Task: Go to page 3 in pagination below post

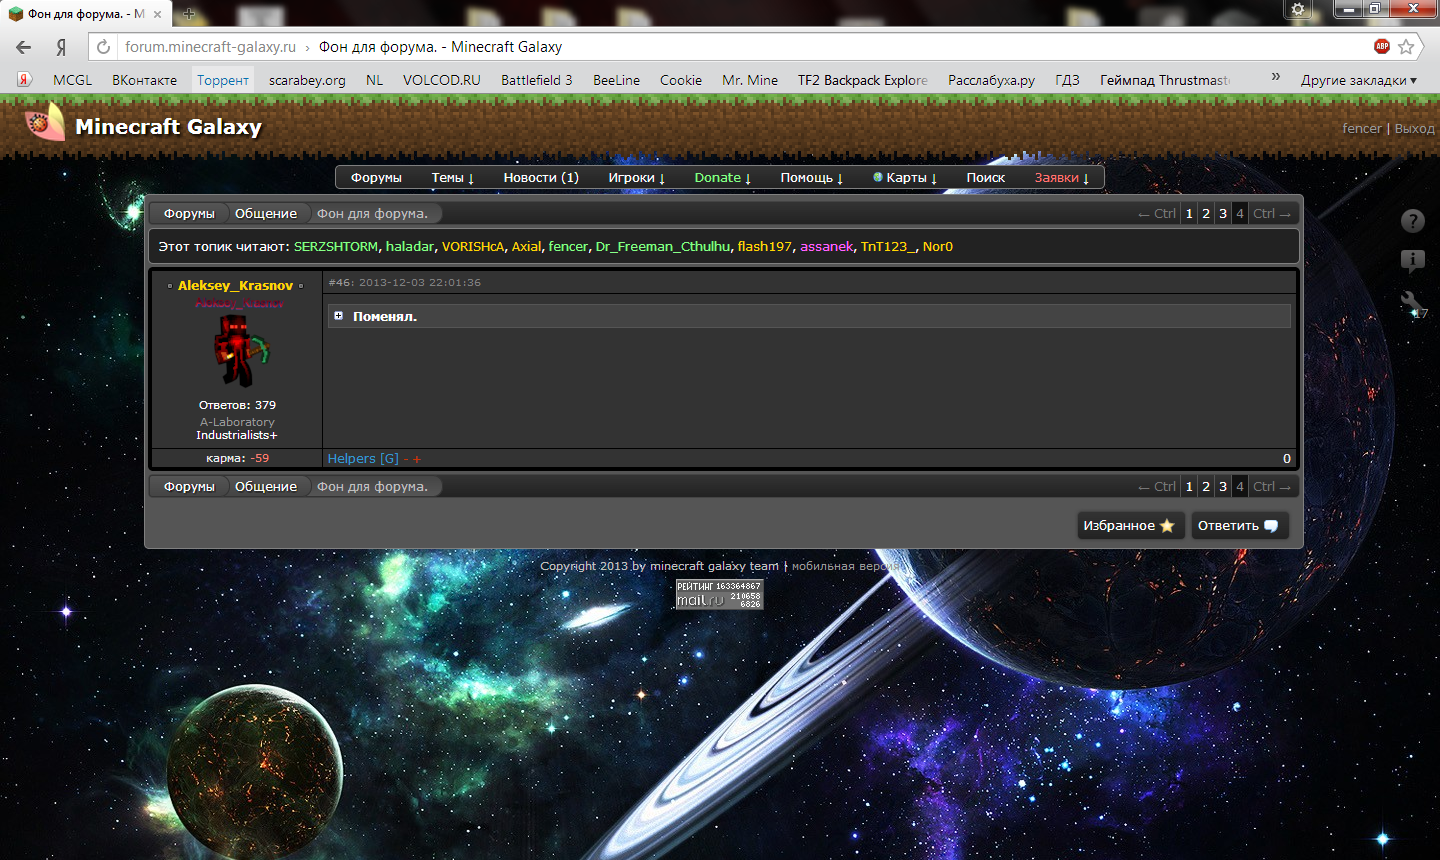Action: 1223,486
